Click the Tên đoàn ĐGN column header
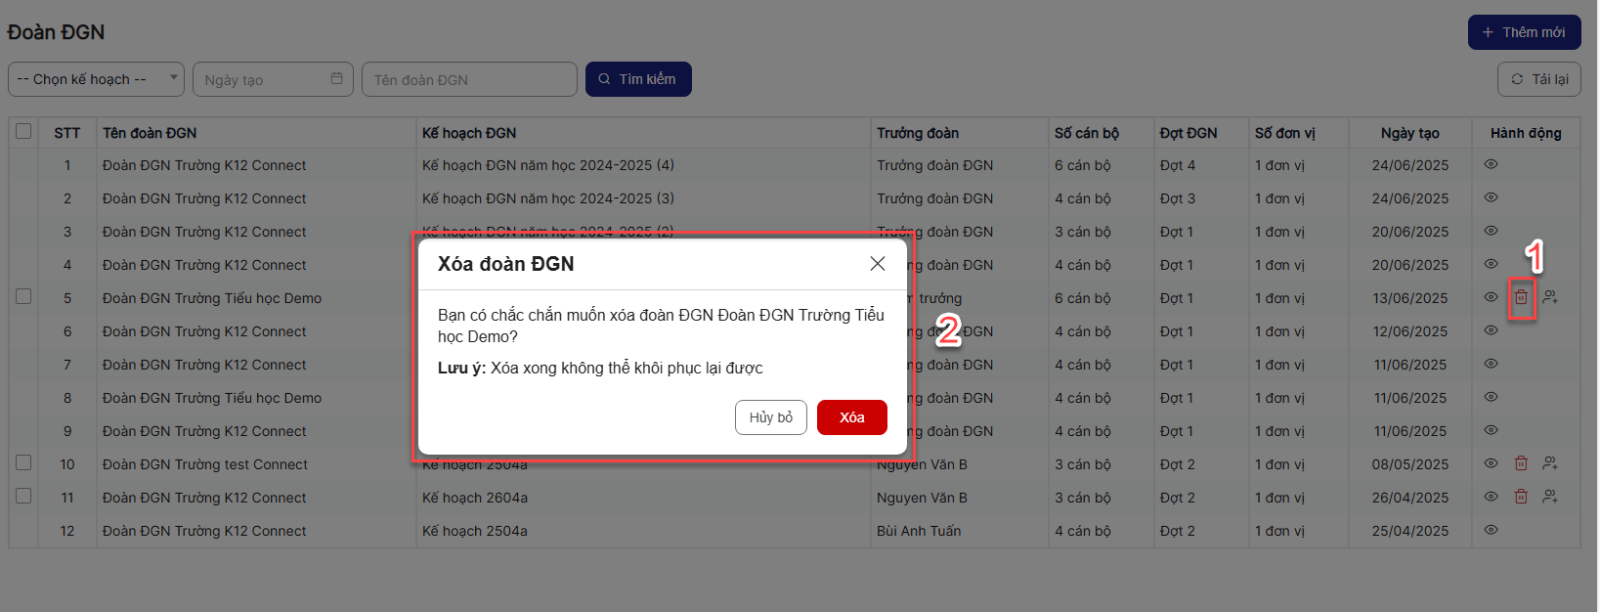 coord(150,133)
